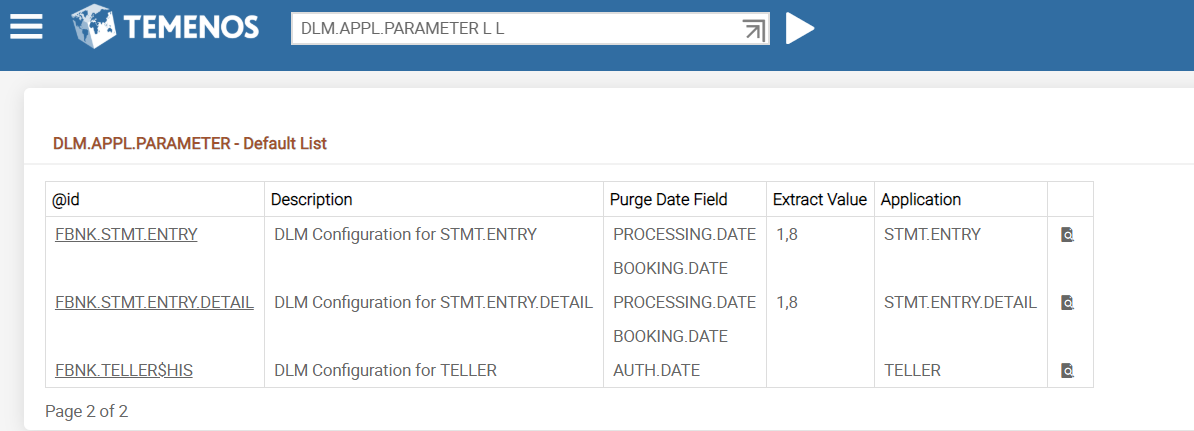
Task: View record details for FBNK.STMT.ENTRY.DETAIL row
Action: pyautogui.click(x=1067, y=302)
